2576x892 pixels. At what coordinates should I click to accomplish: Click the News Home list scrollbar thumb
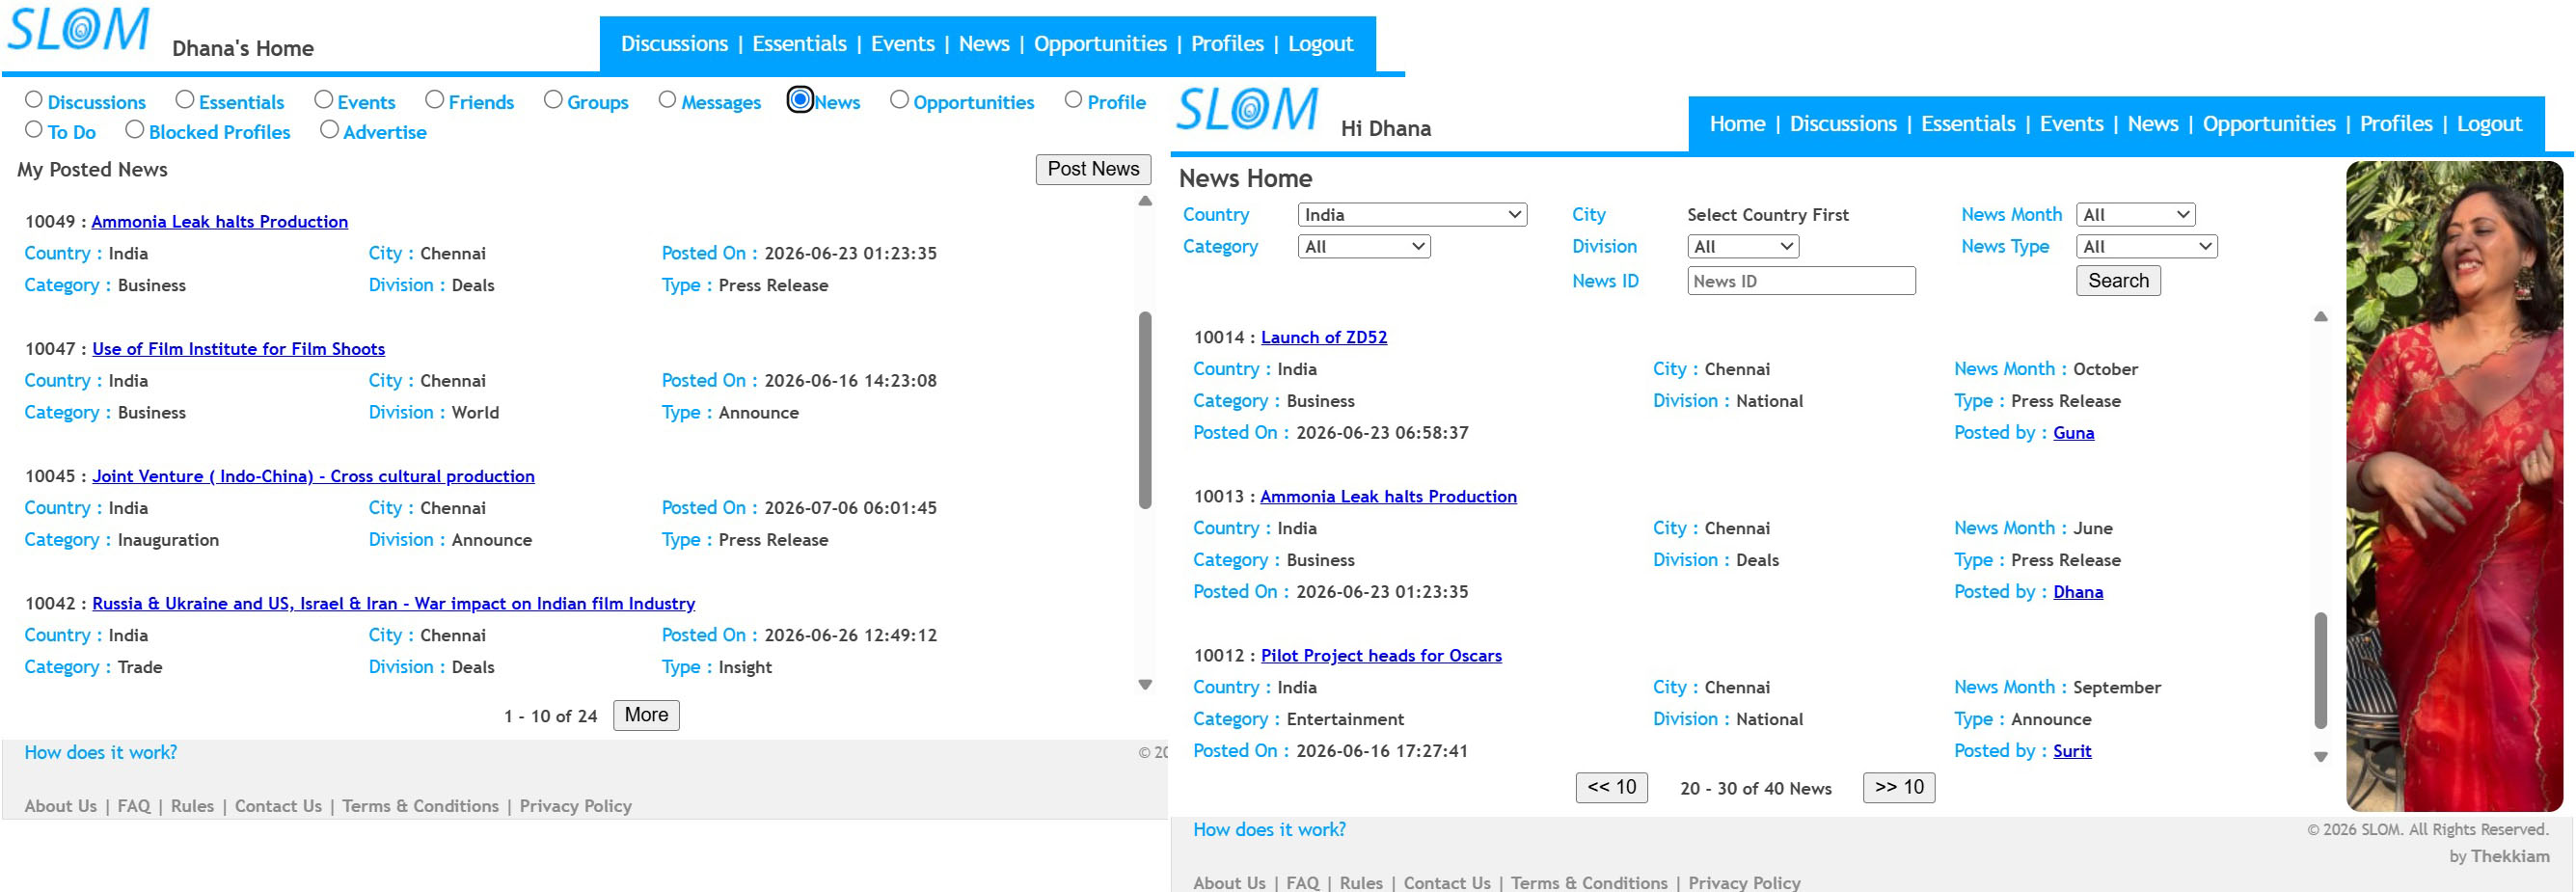(x=2320, y=671)
